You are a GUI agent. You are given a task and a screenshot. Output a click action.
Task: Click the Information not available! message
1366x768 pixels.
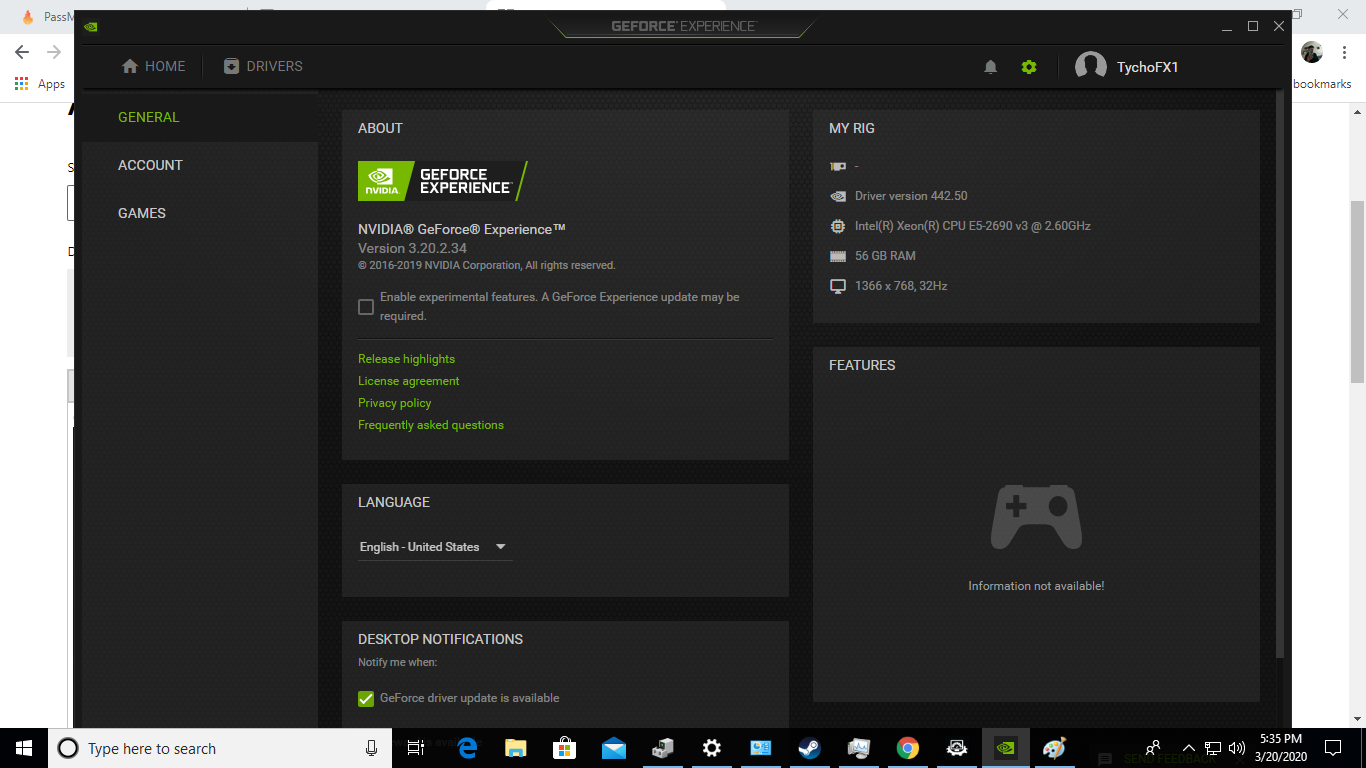1036,586
